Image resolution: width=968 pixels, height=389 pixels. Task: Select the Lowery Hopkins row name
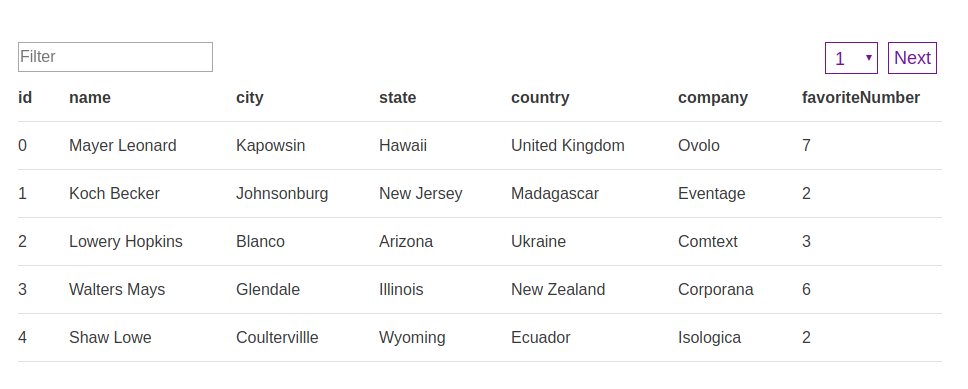[x=126, y=241]
